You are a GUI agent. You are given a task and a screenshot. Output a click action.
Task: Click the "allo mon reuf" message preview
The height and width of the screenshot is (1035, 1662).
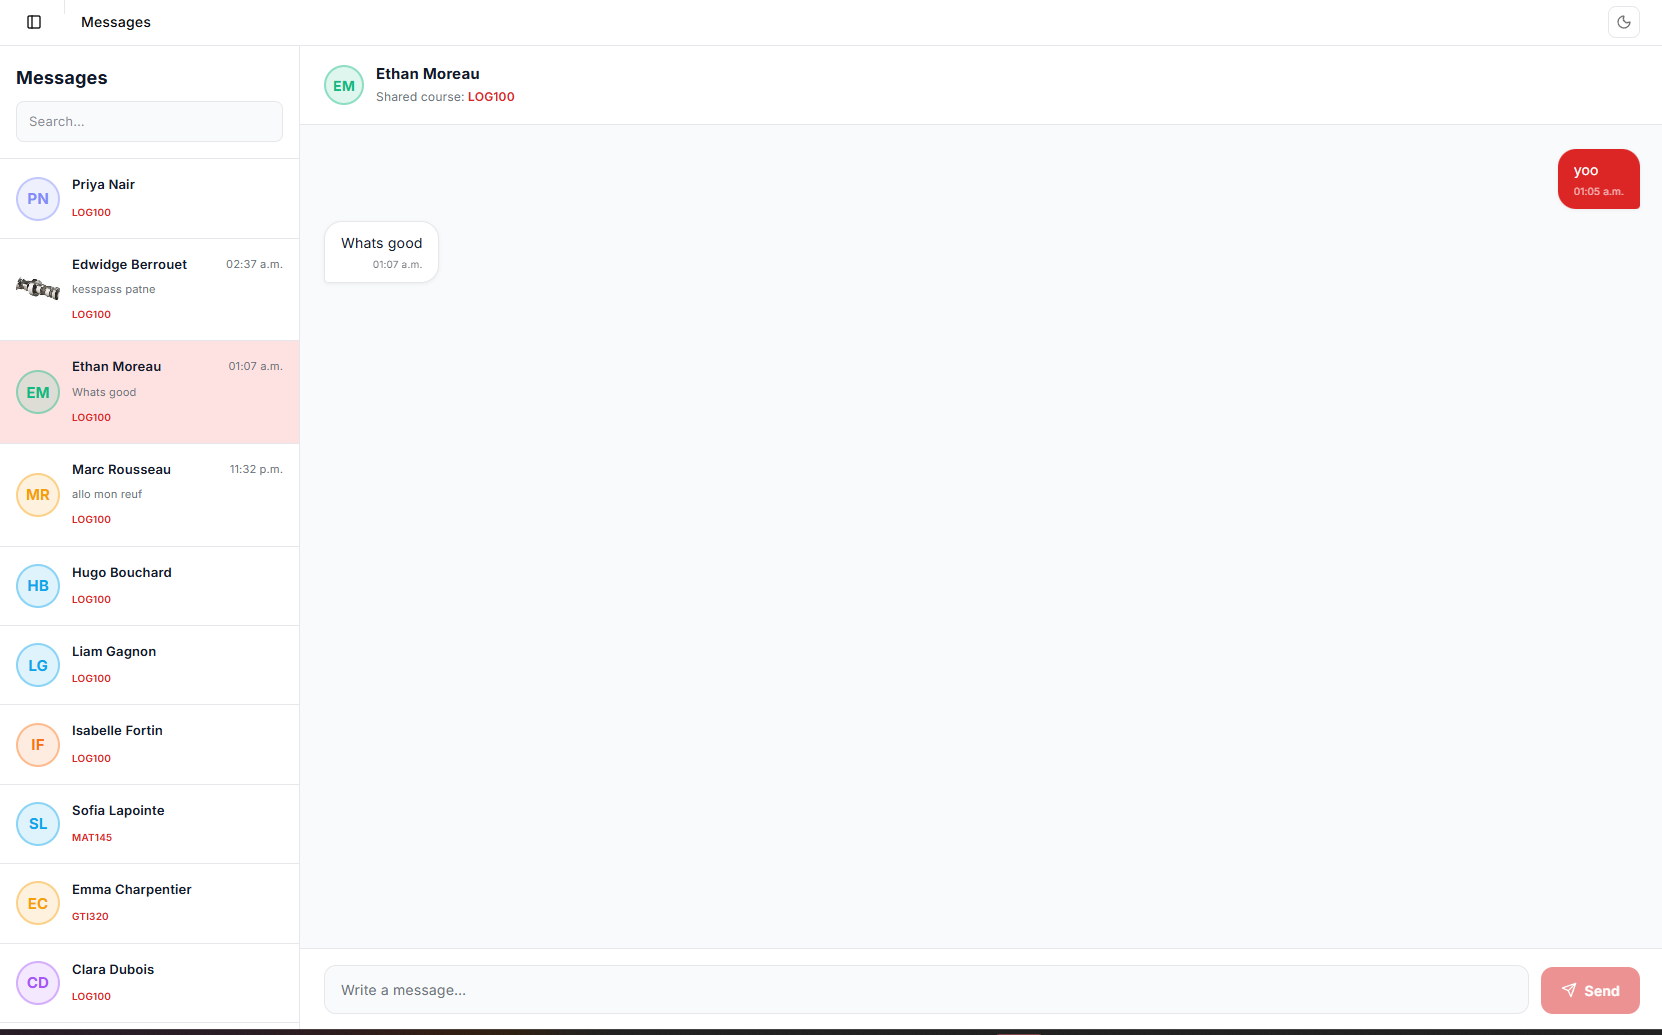(107, 494)
